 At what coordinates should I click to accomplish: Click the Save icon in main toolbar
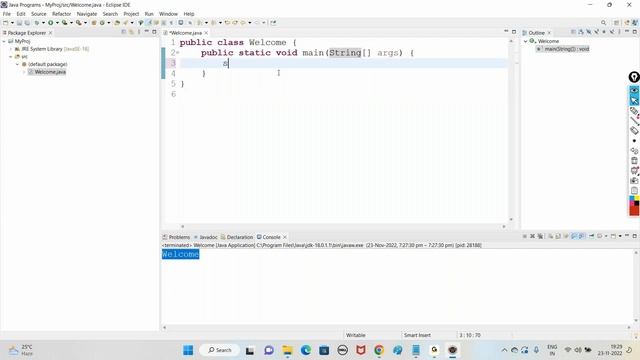coord(19,23)
